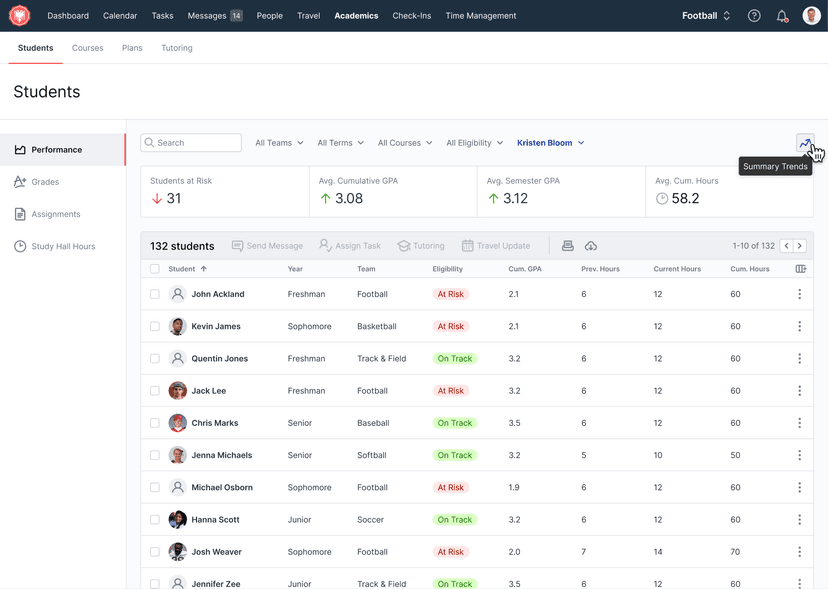
Task: Click the cloud download export icon
Action: click(x=591, y=246)
